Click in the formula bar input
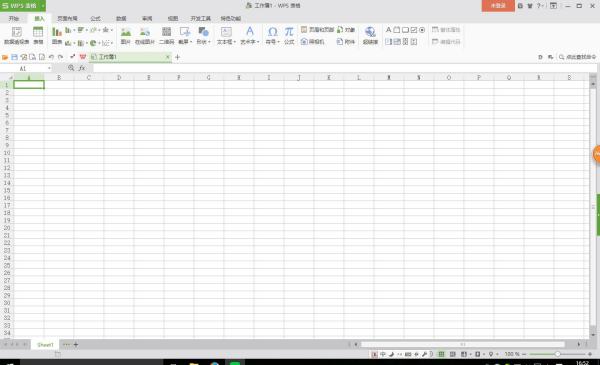This screenshot has height=365, width=600. pyautogui.click(x=344, y=68)
